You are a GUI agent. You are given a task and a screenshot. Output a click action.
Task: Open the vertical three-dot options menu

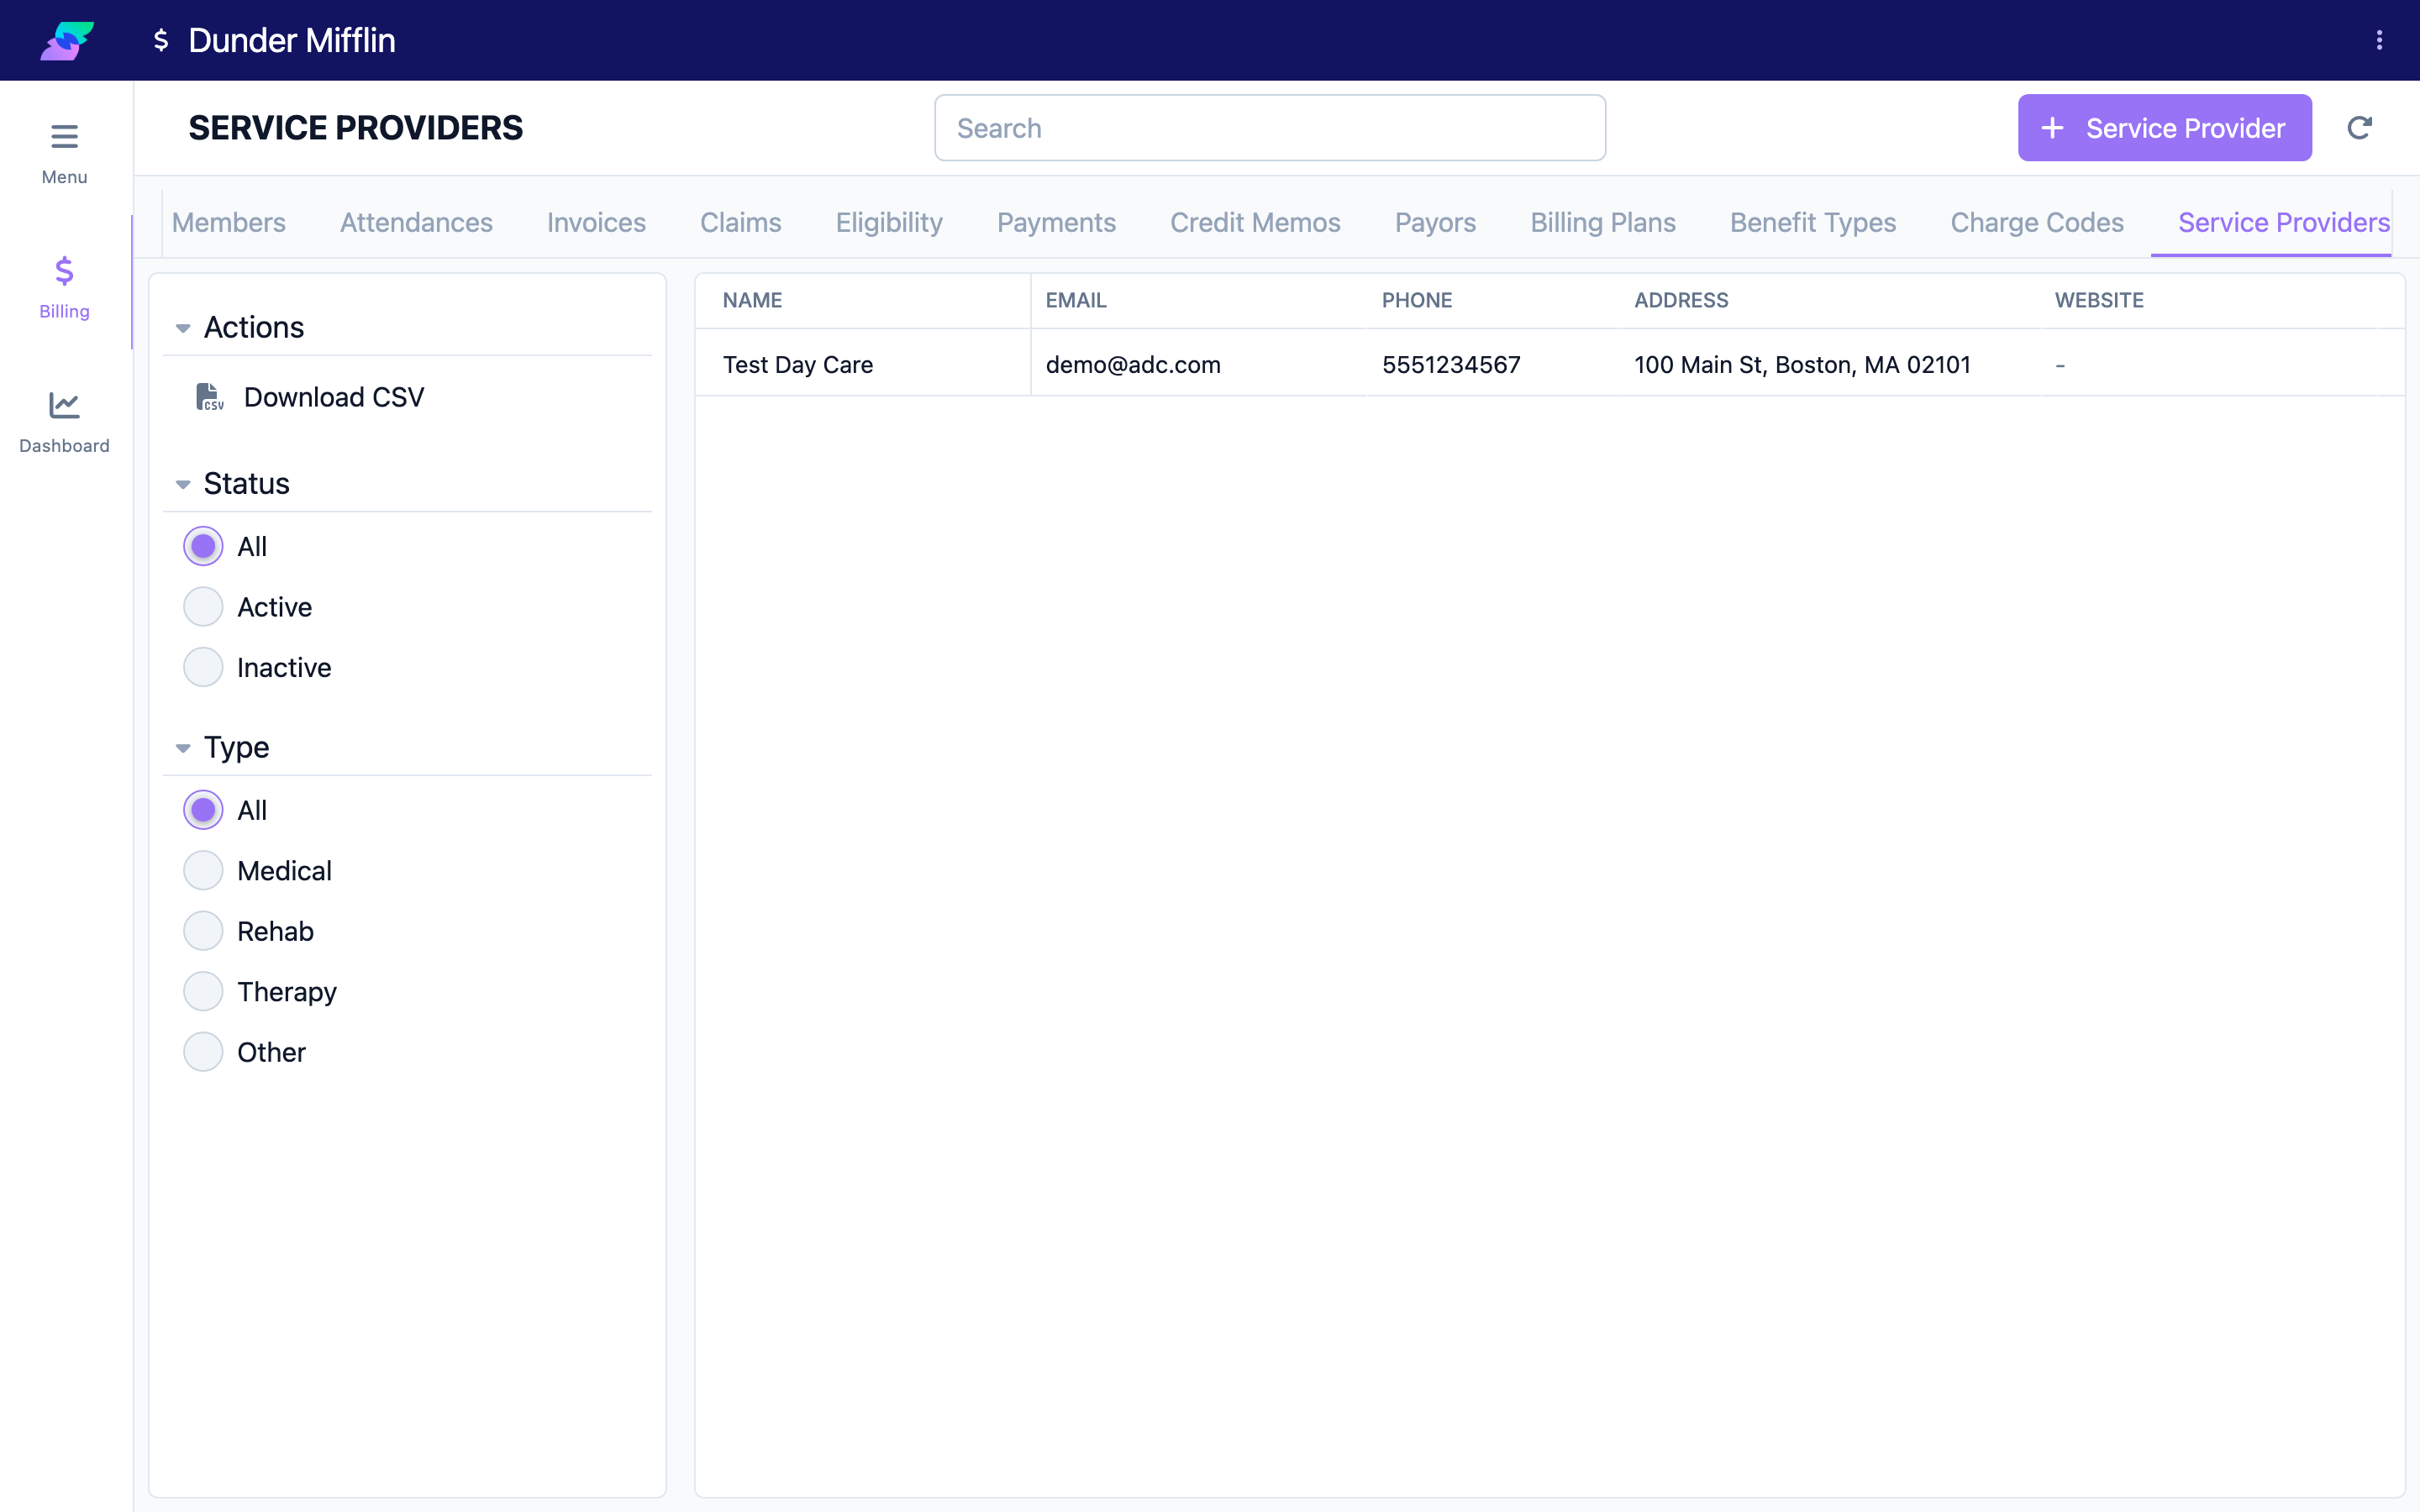coord(2379,40)
